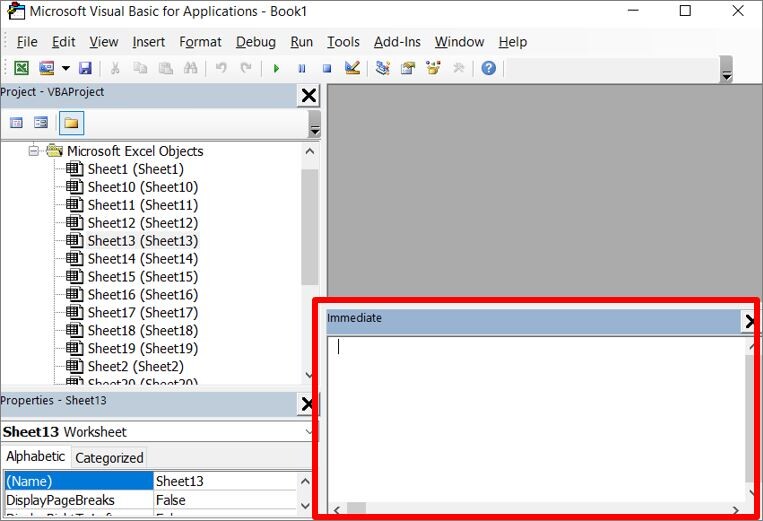Click the View Code icon in Project panel
The height and width of the screenshot is (521, 763).
click(17, 123)
